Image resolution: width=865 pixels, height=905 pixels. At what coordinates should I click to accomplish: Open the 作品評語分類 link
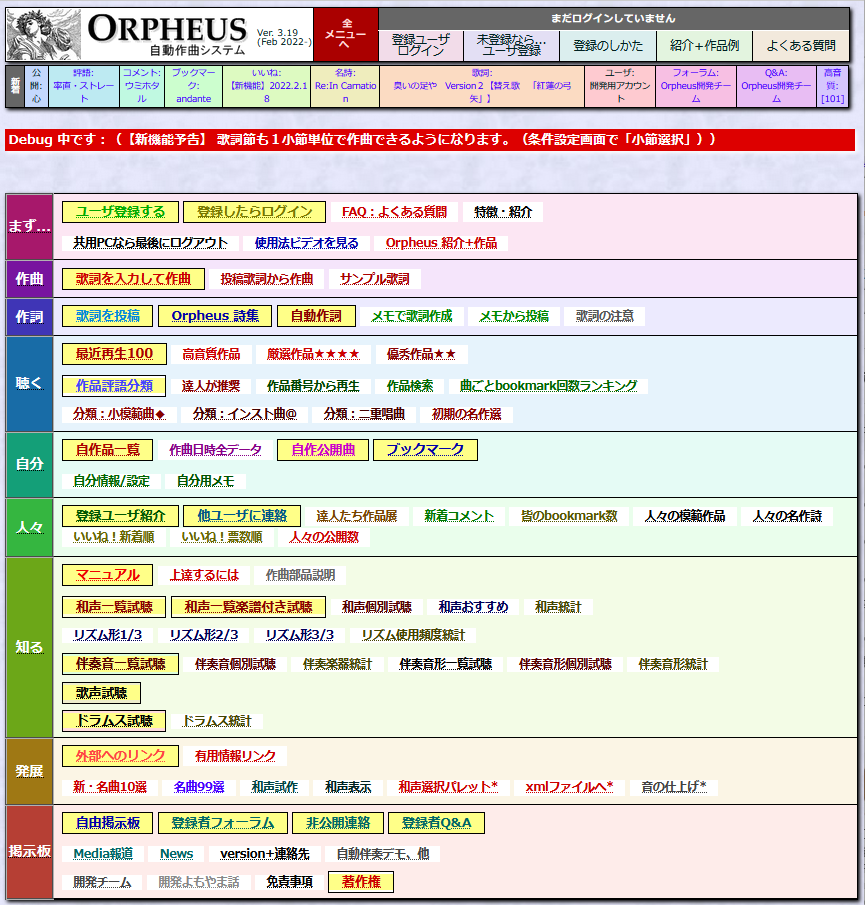pos(114,386)
